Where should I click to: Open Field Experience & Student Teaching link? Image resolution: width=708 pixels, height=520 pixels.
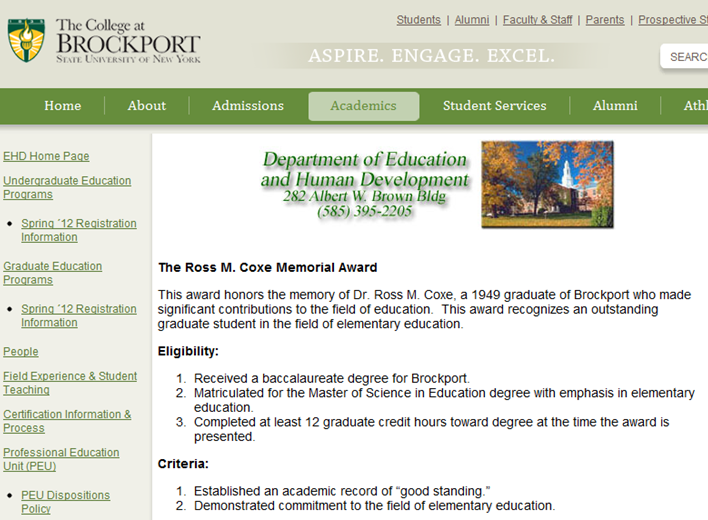click(70, 383)
